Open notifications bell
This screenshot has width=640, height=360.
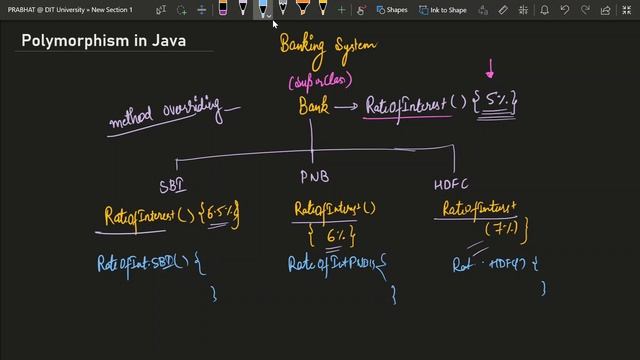[x=544, y=10]
